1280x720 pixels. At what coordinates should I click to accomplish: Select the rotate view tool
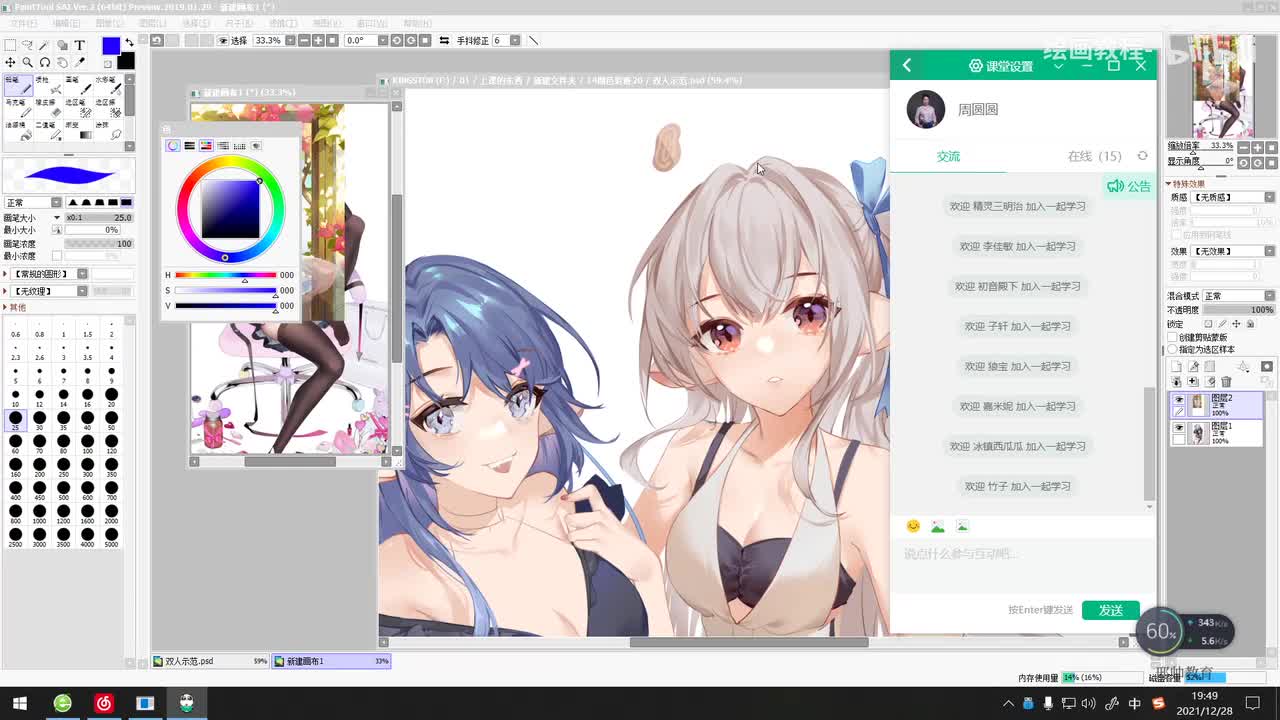(44, 62)
